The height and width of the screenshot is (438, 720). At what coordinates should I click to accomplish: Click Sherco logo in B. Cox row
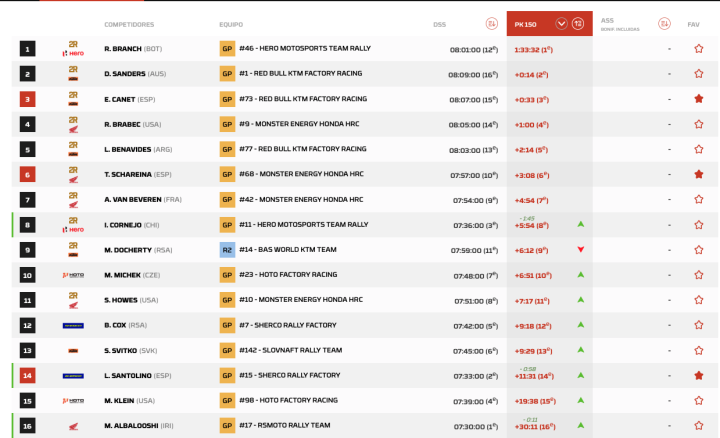click(x=73, y=326)
